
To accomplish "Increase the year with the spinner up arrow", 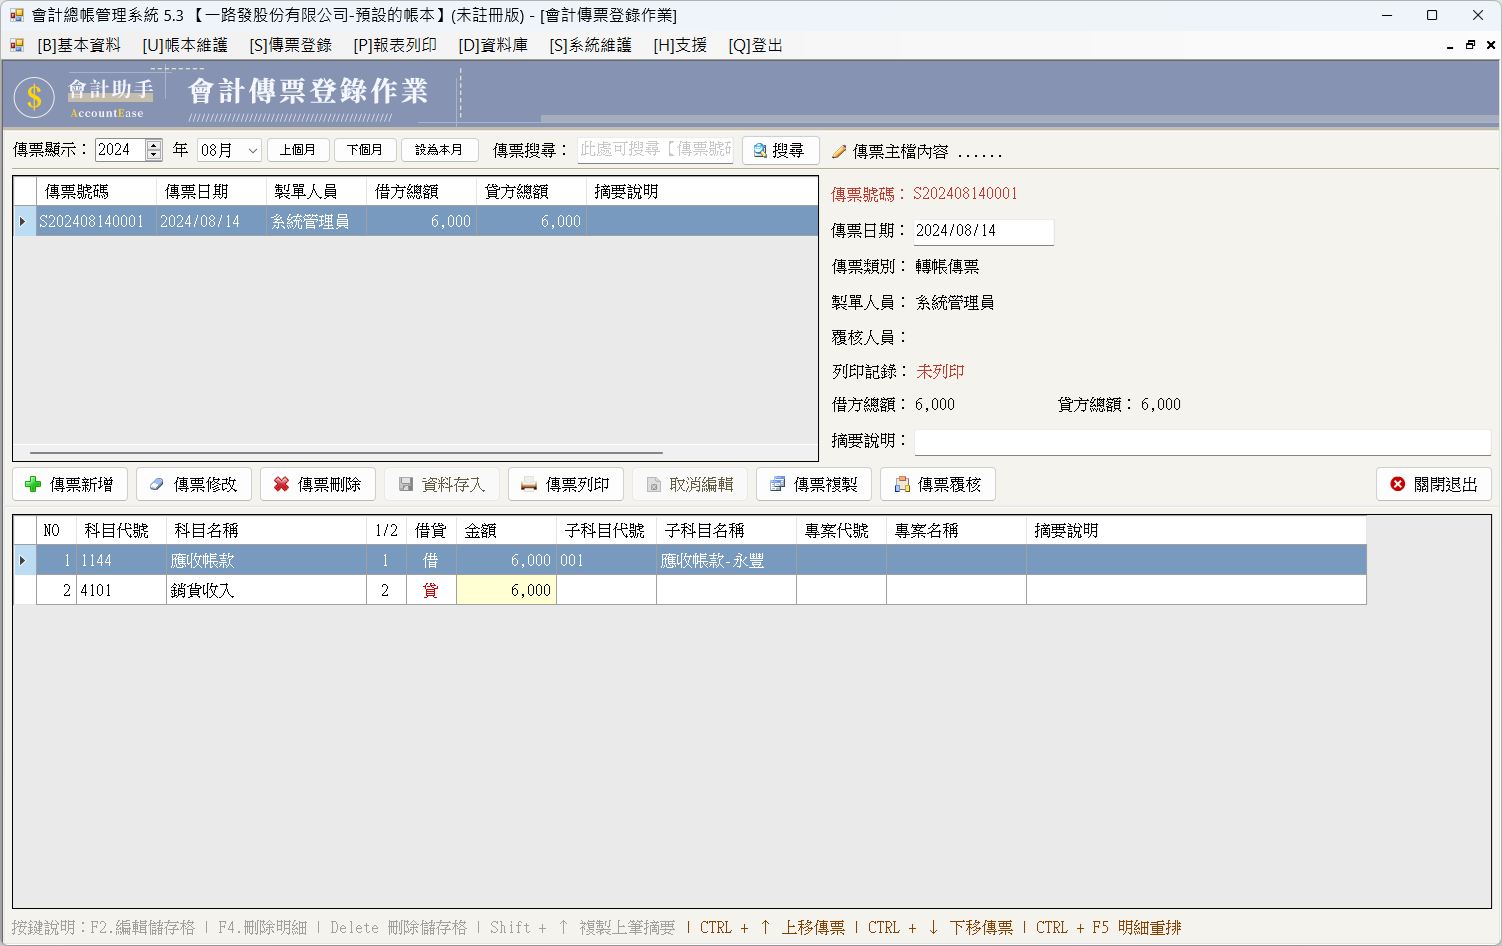I will (154, 145).
